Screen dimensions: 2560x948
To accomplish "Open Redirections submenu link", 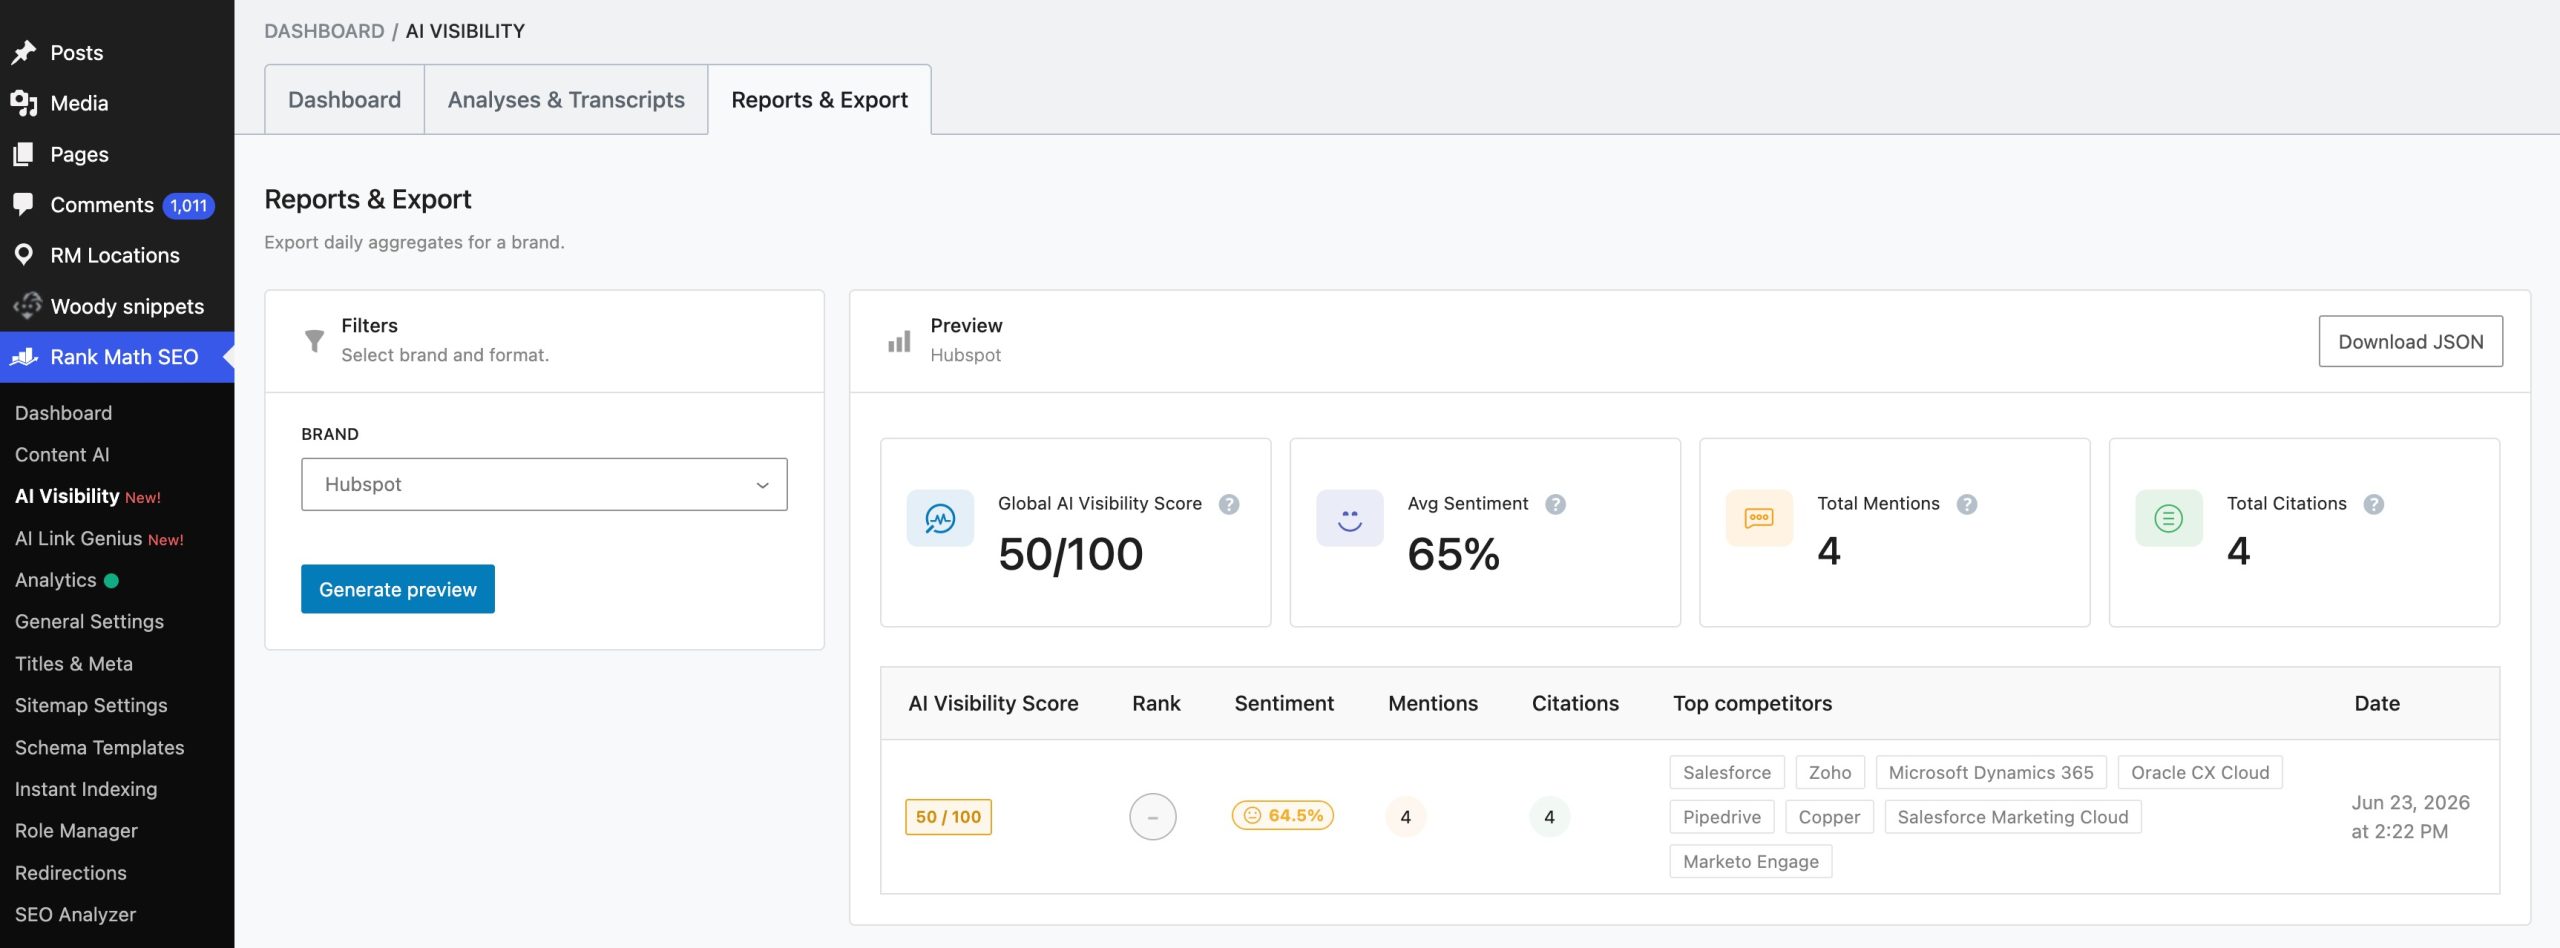I will (x=71, y=872).
